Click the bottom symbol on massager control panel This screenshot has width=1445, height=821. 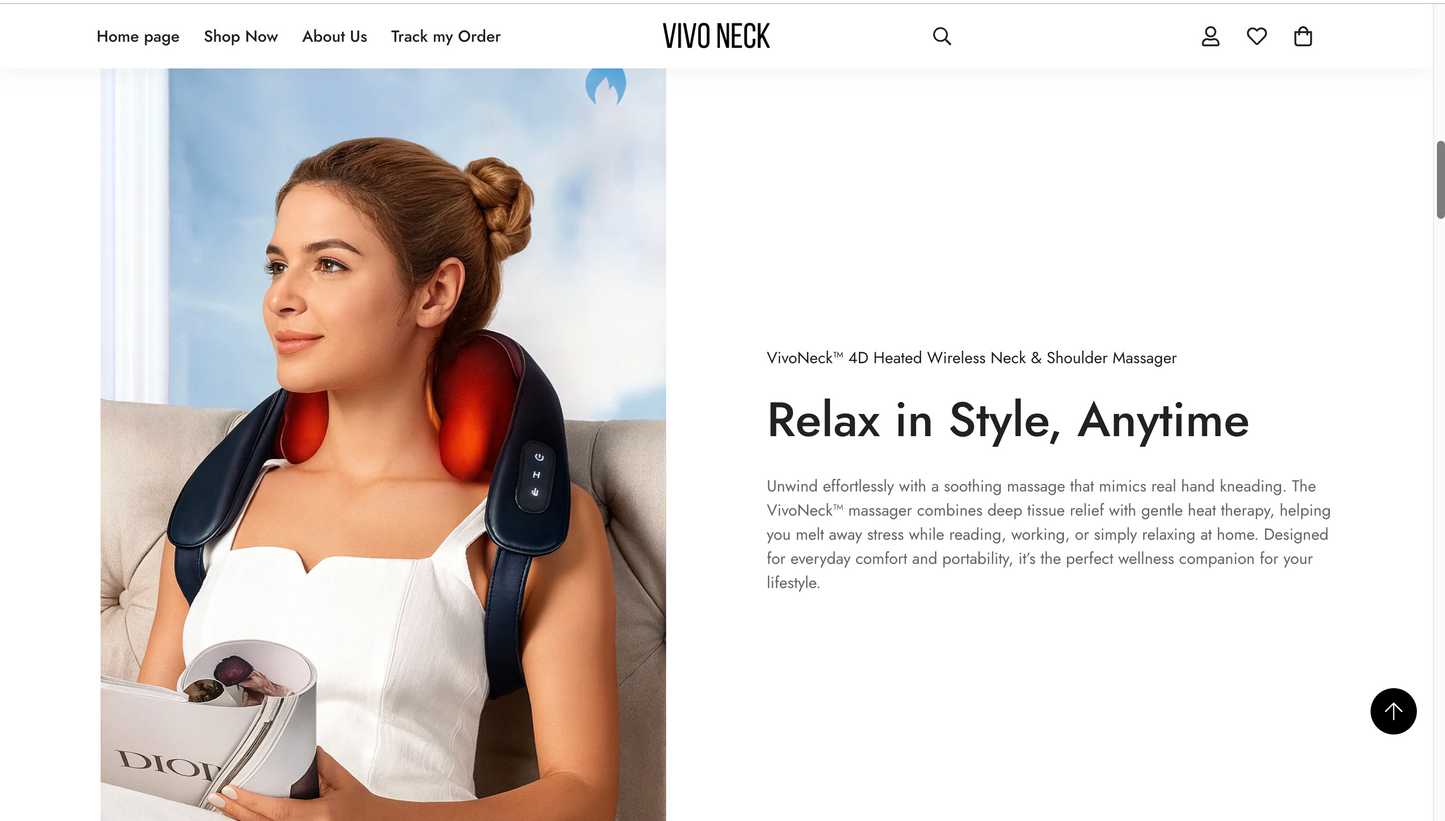[x=536, y=493]
